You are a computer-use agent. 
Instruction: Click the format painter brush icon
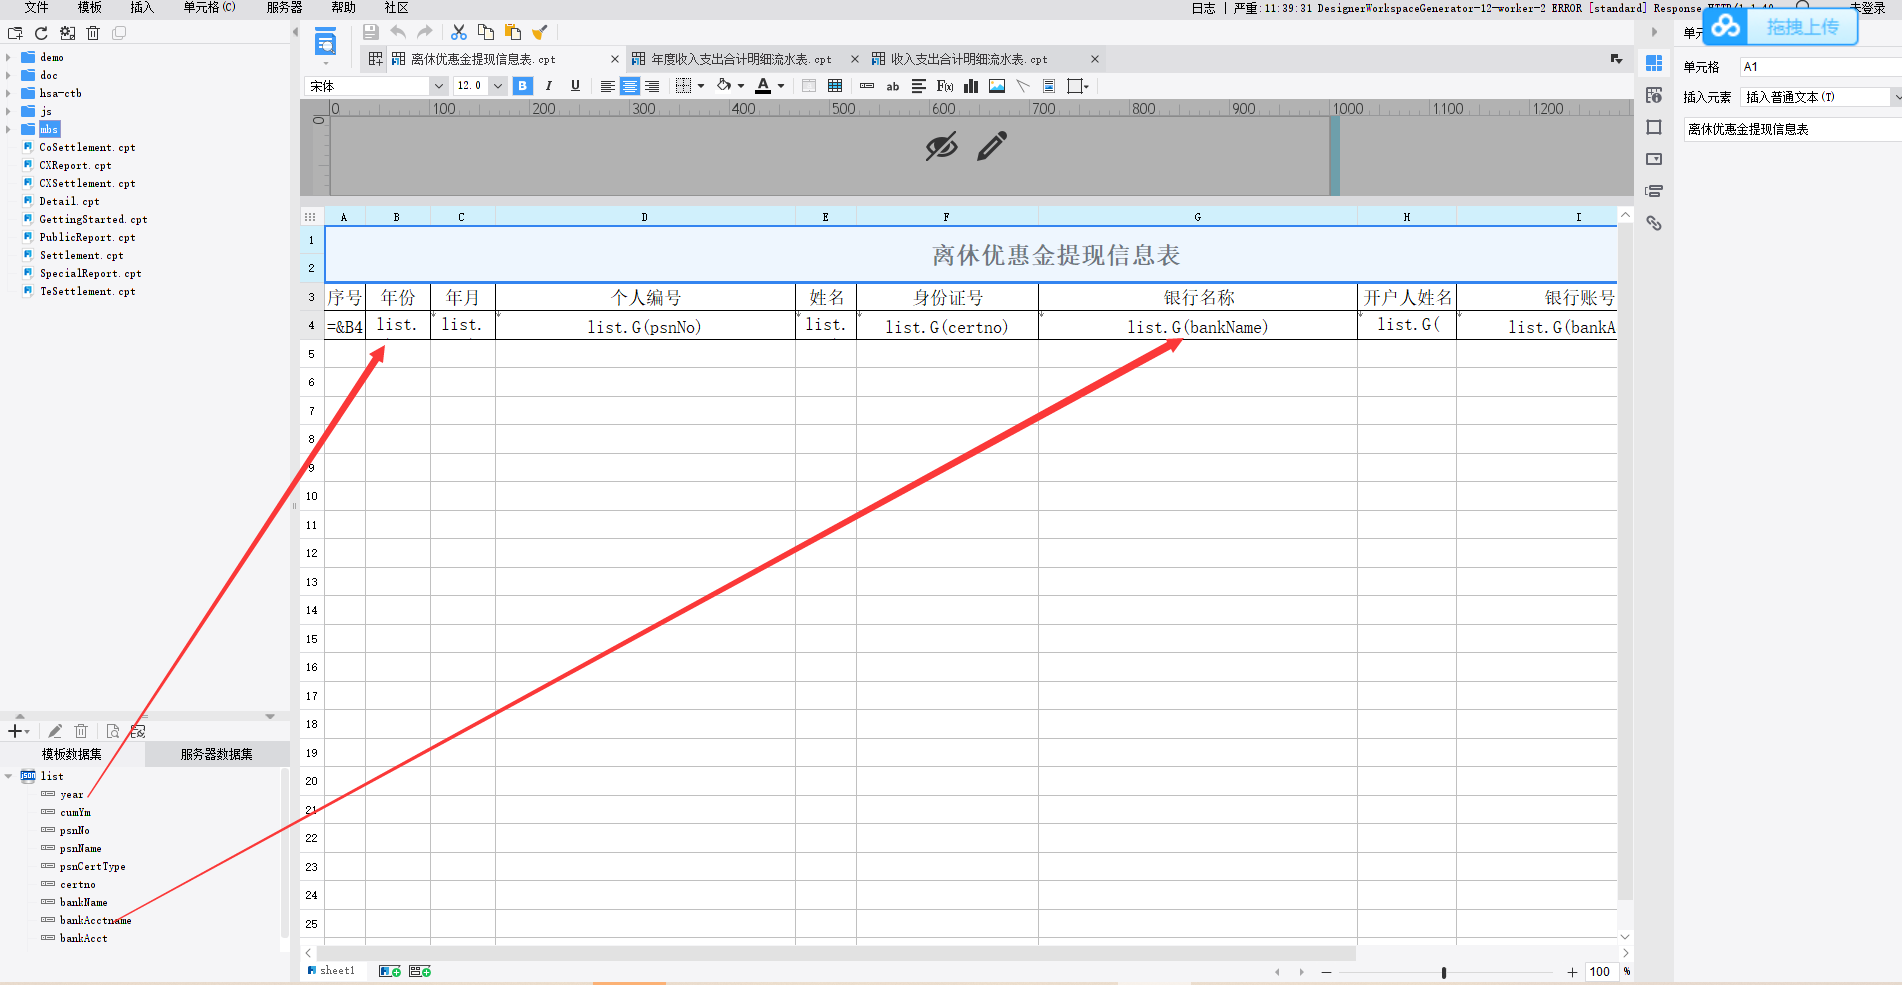click(540, 32)
